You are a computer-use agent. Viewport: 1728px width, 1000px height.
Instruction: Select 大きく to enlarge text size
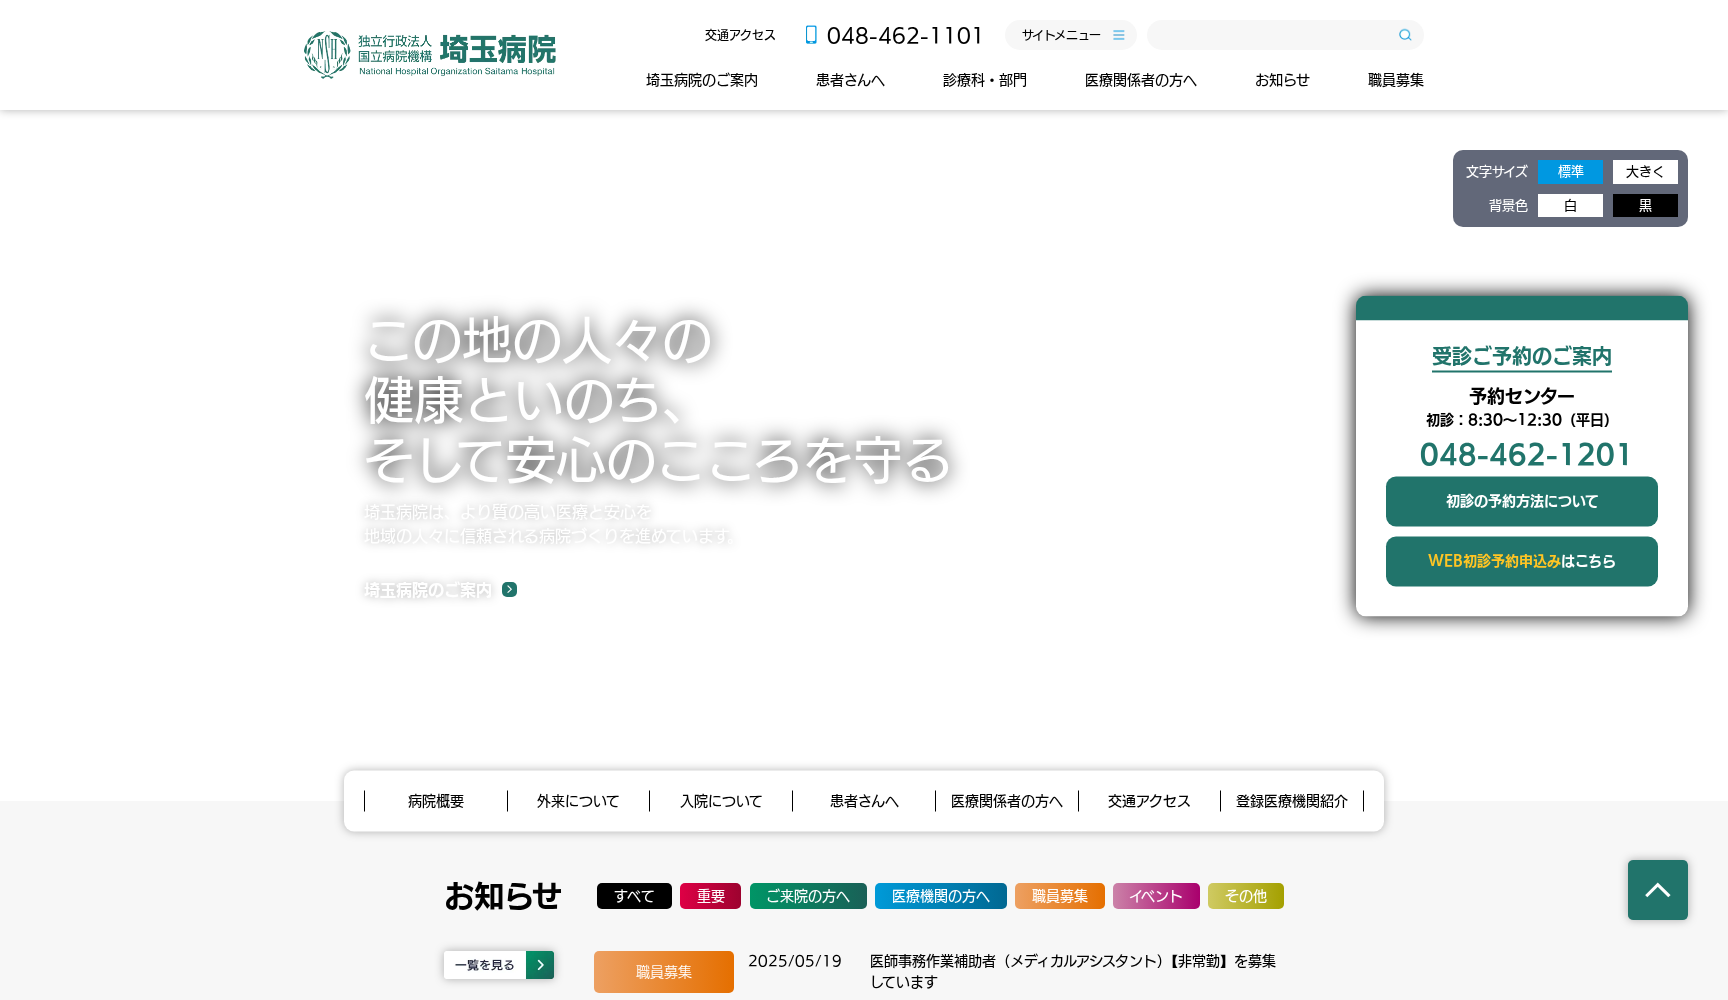coord(1643,171)
